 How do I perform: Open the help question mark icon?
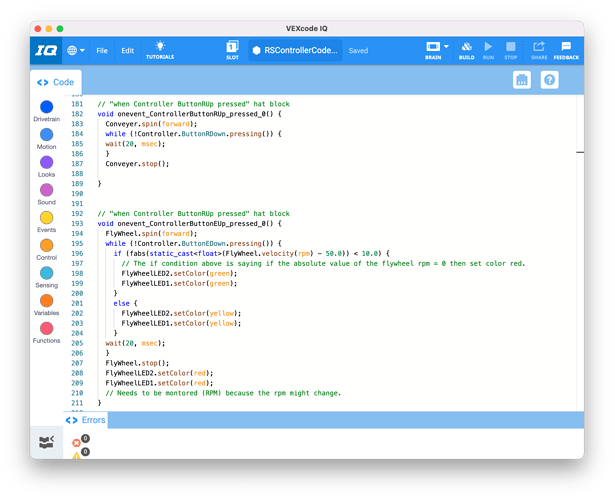[x=549, y=80]
